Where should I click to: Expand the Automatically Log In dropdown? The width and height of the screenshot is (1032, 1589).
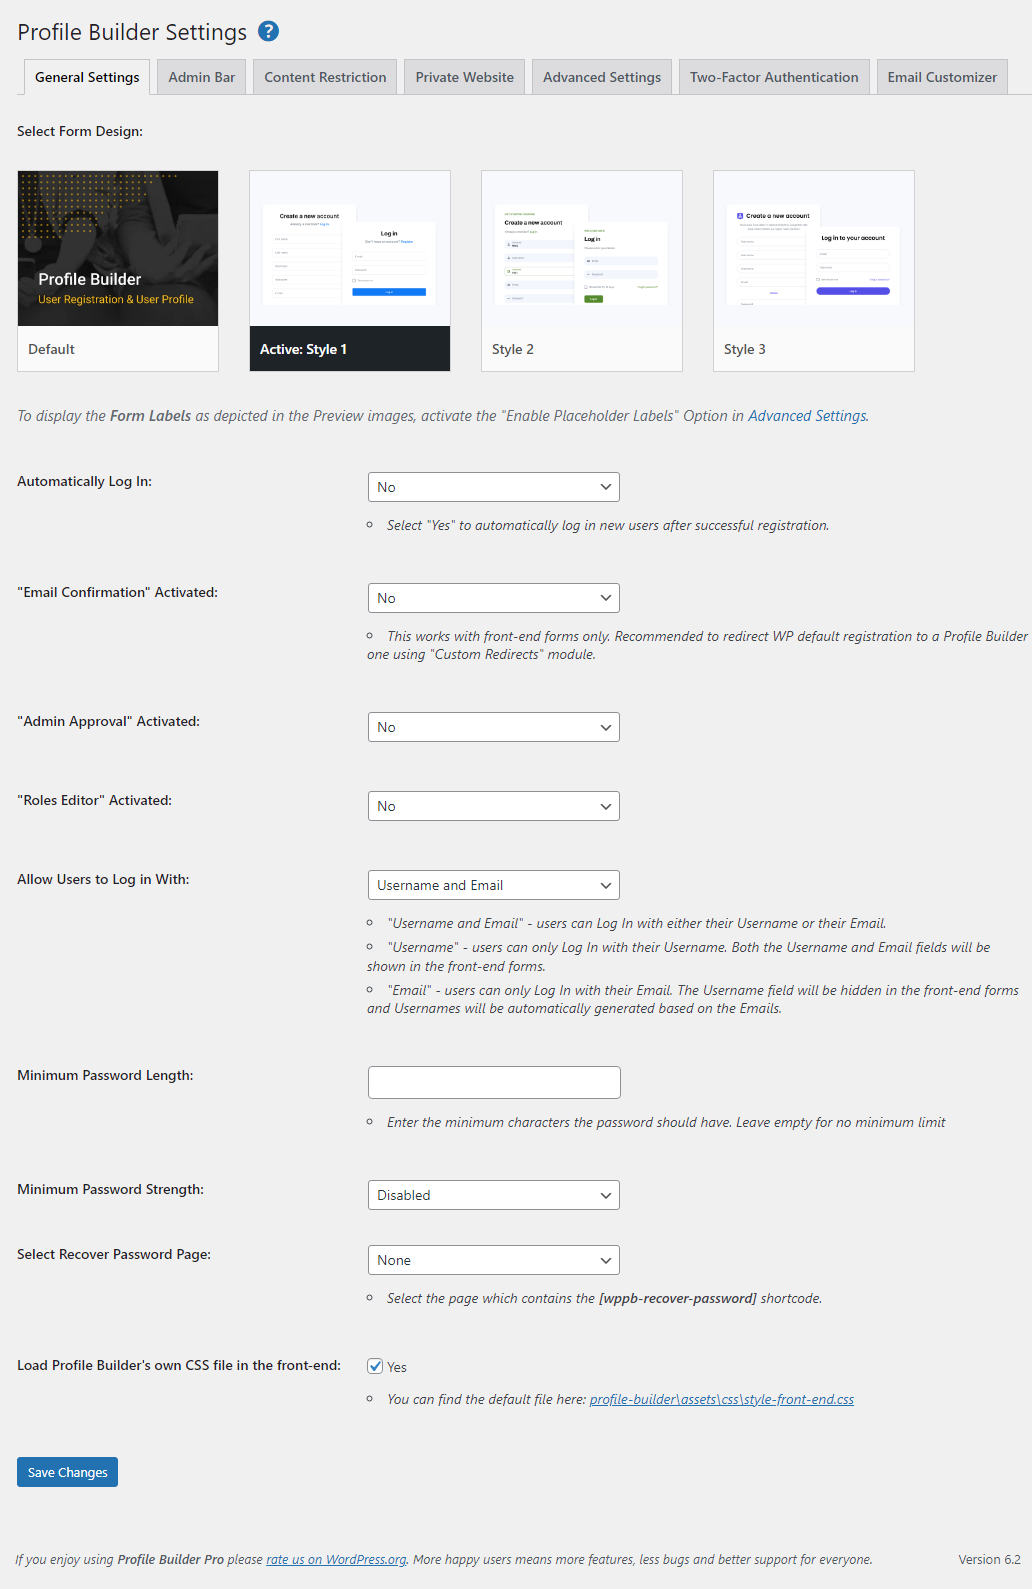[494, 487]
